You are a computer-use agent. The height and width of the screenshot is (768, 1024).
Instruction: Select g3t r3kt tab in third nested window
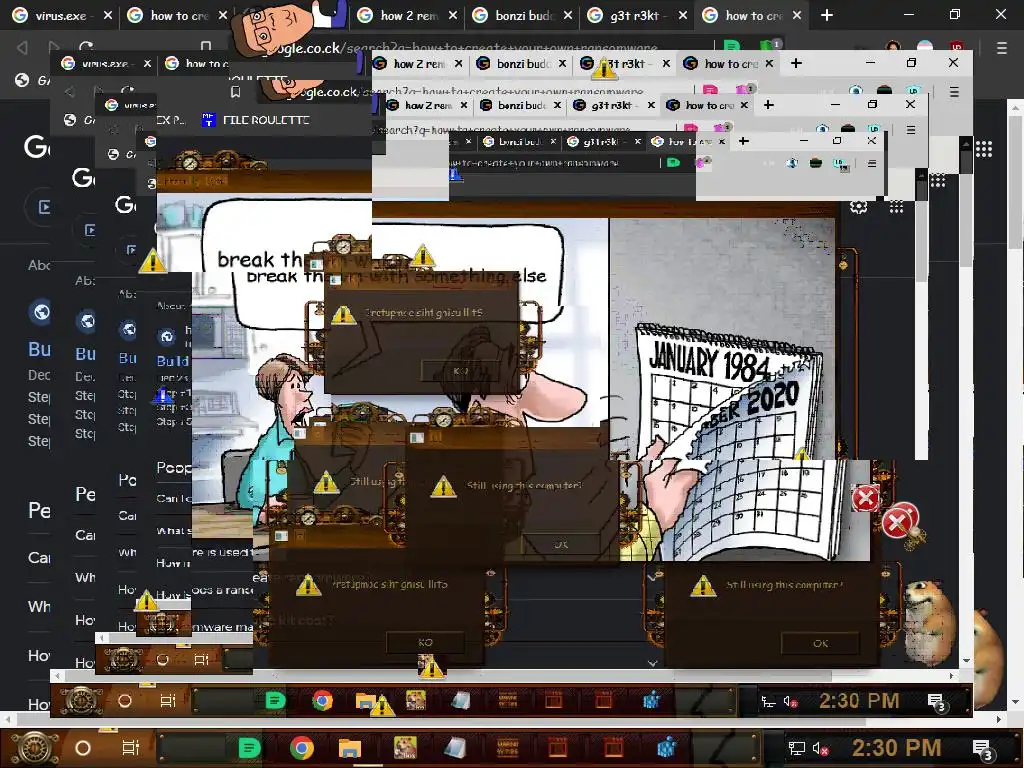click(611, 105)
